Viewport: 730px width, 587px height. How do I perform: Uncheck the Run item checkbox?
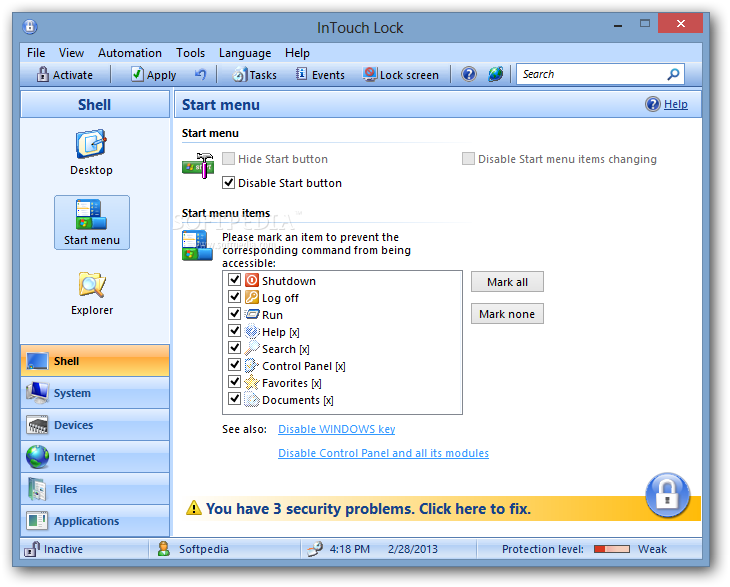[x=235, y=314]
